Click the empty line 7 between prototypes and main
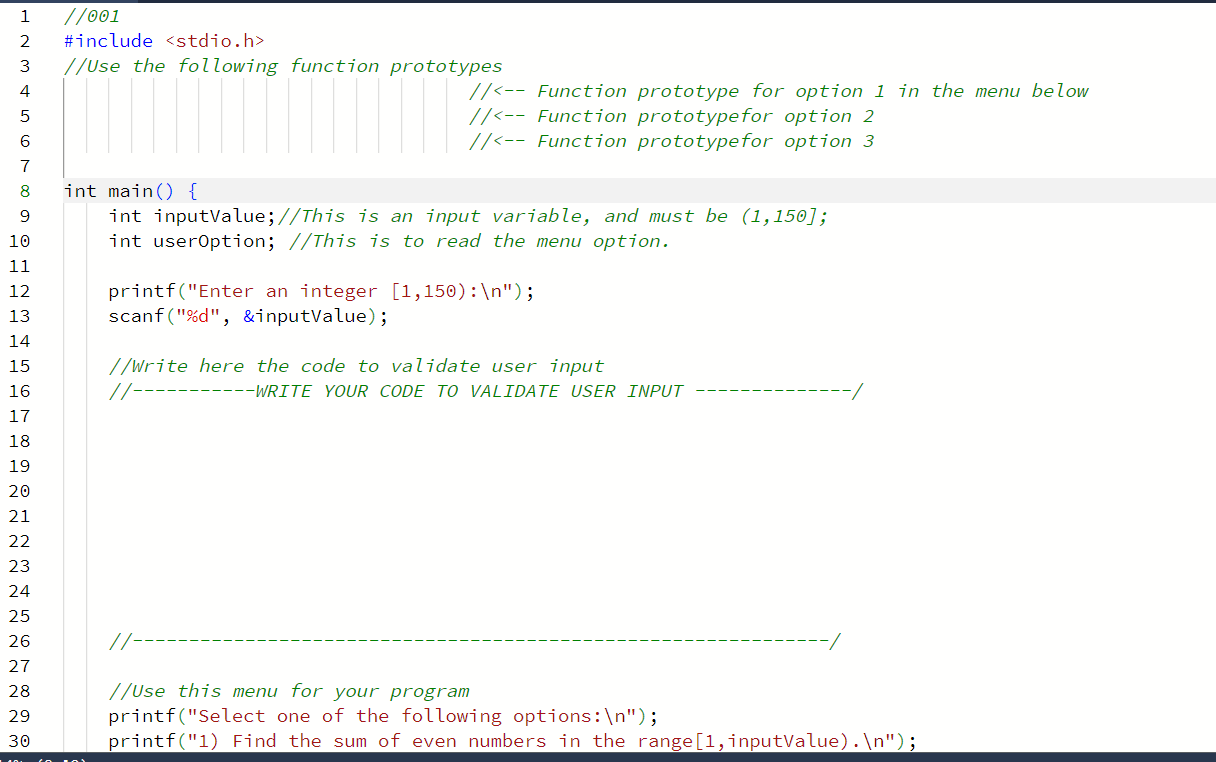The width and height of the screenshot is (1216, 762). [x=100, y=165]
